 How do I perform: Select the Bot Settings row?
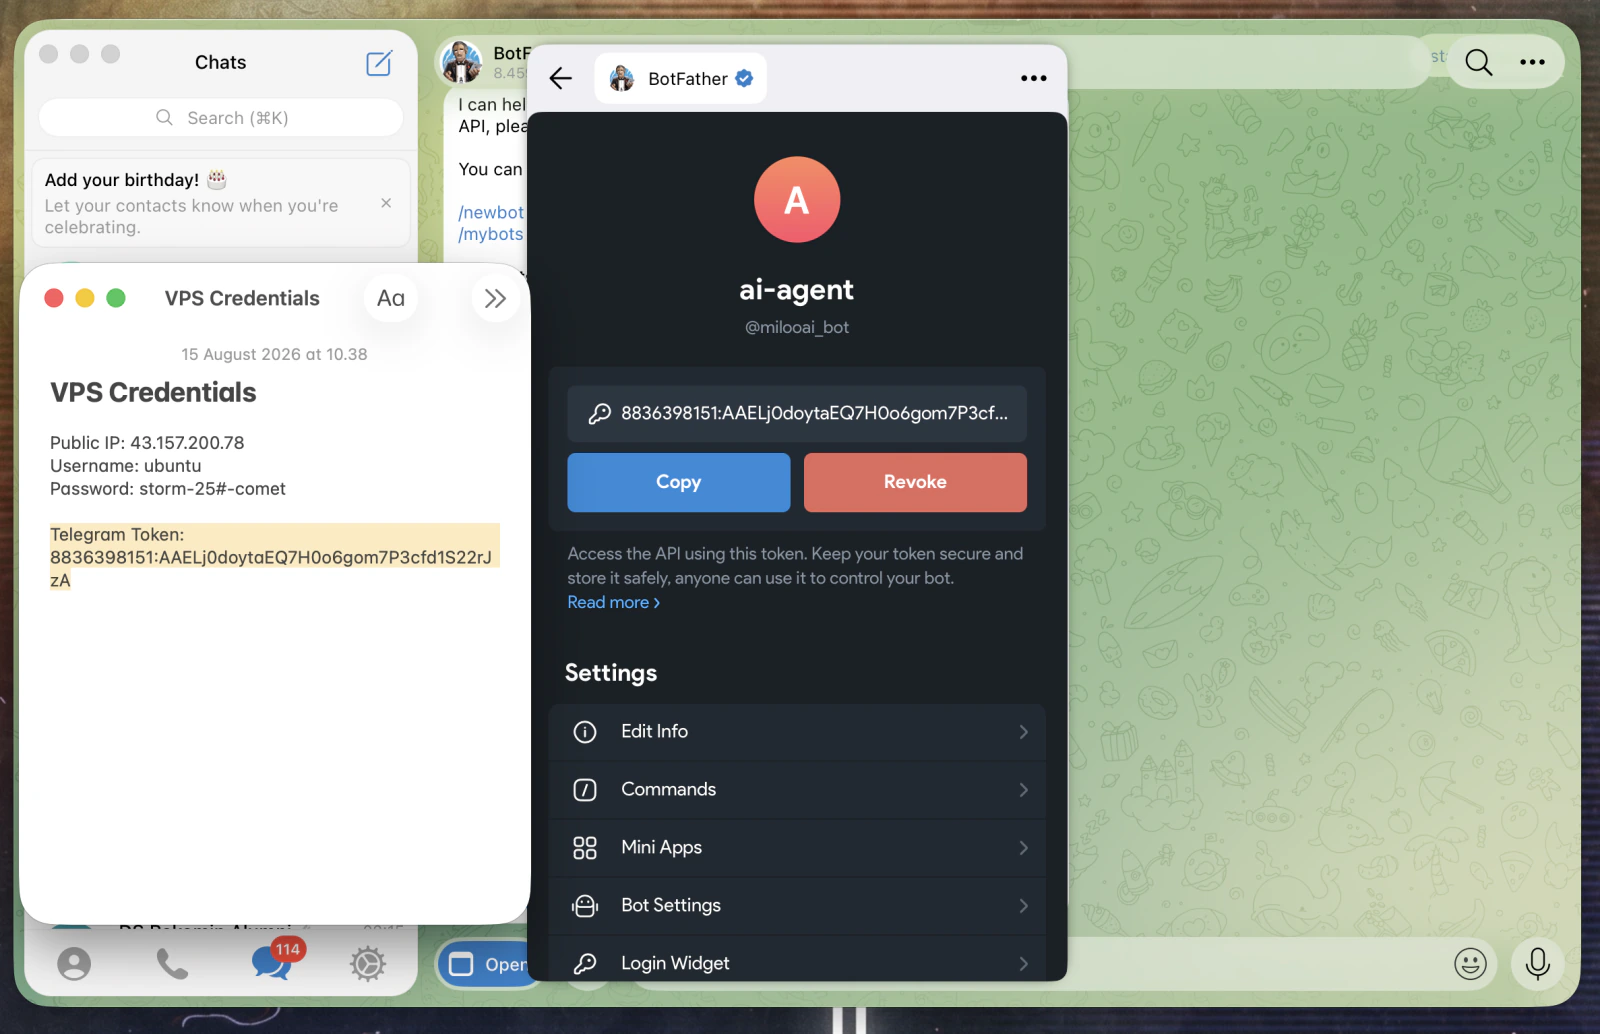pyautogui.click(x=797, y=906)
